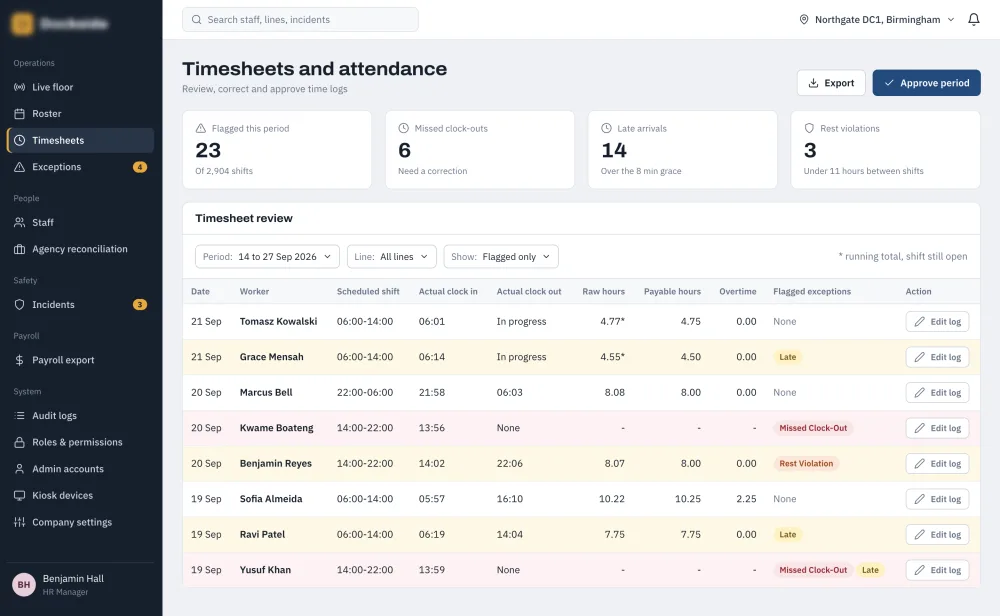The width and height of the screenshot is (1000, 616).
Task: Open the Rest violations card
Action: tap(885, 150)
